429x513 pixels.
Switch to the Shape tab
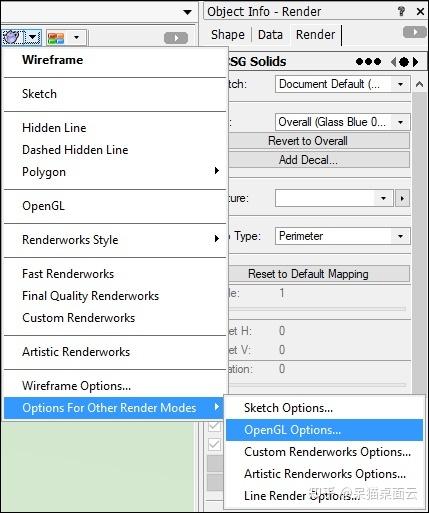228,35
